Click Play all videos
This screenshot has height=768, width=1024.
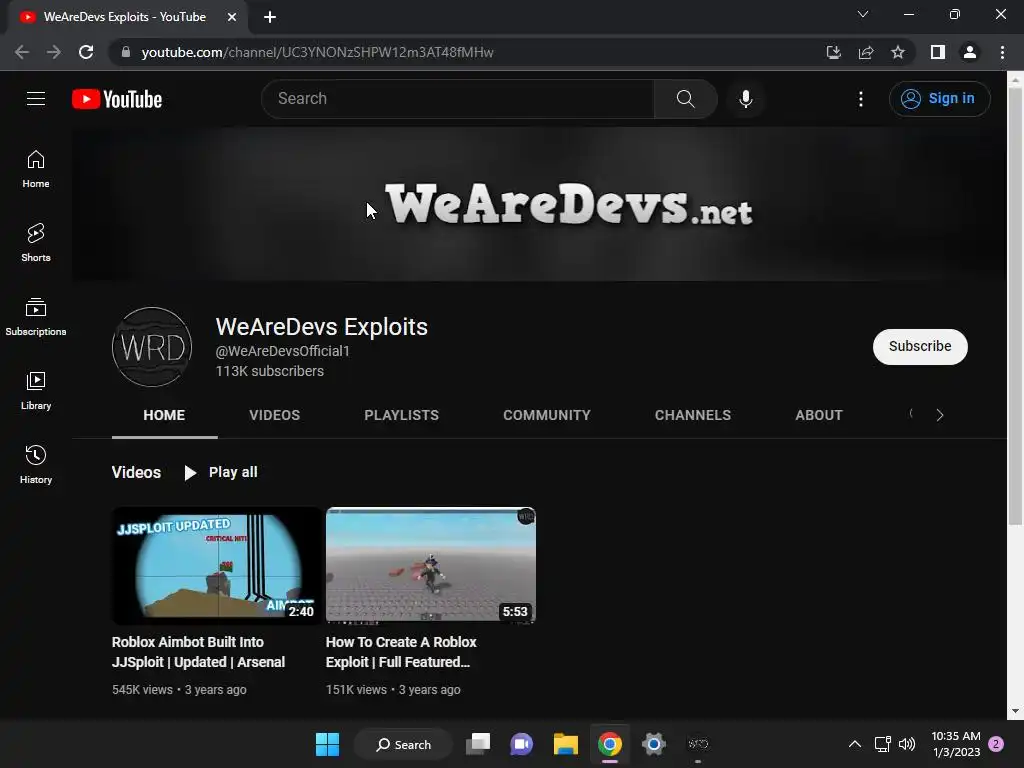[221, 472]
